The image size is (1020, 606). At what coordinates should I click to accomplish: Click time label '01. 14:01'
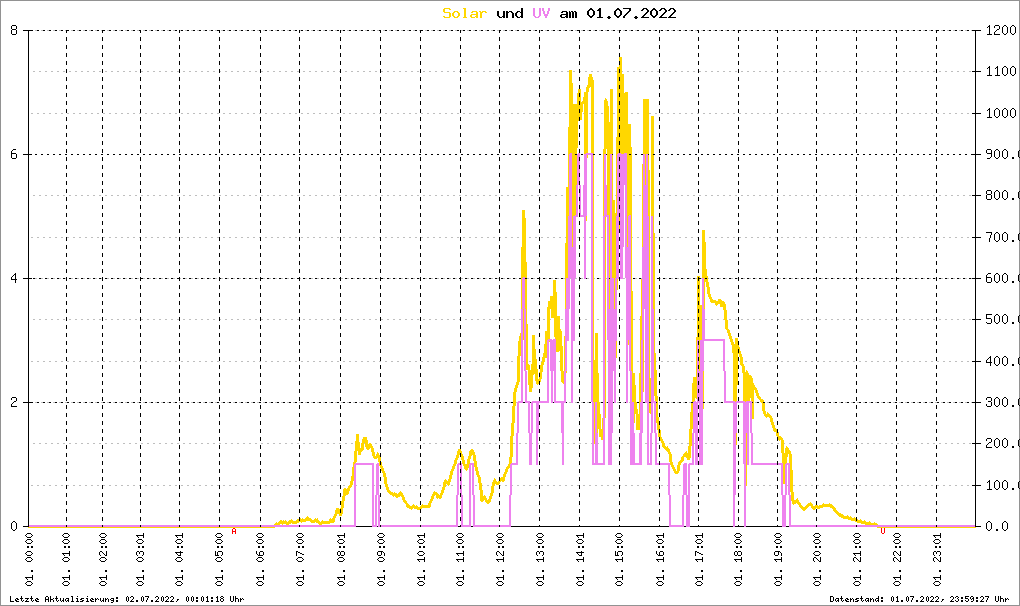coord(580,559)
